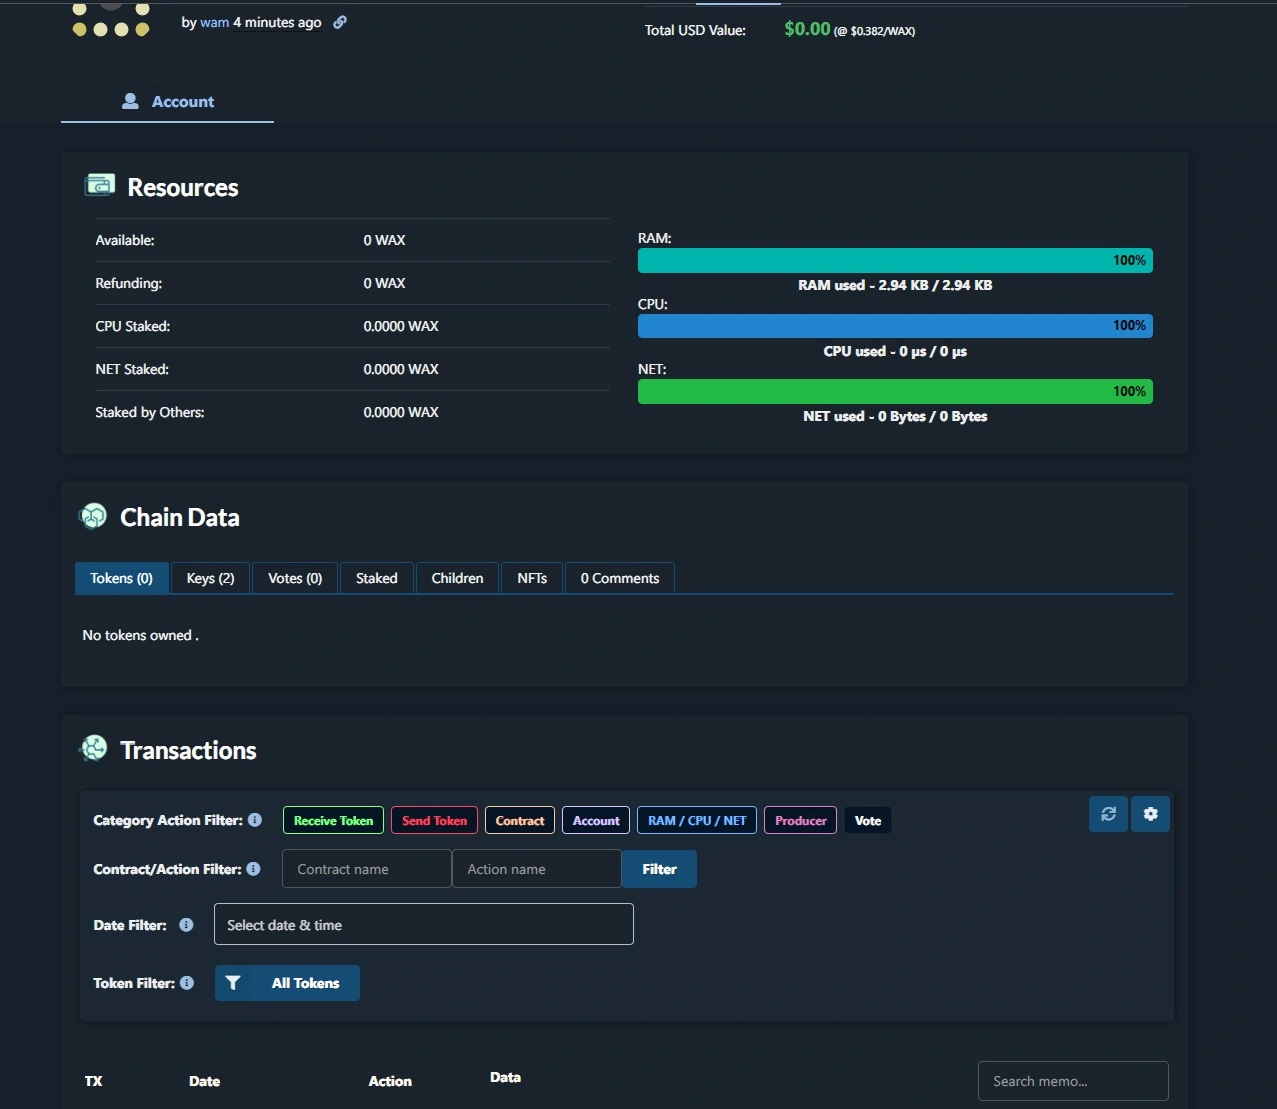The image size is (1277, 1109).
Task: Click the permalink chain icon beside '4 minutes ago'
Action: pos(340,22)
